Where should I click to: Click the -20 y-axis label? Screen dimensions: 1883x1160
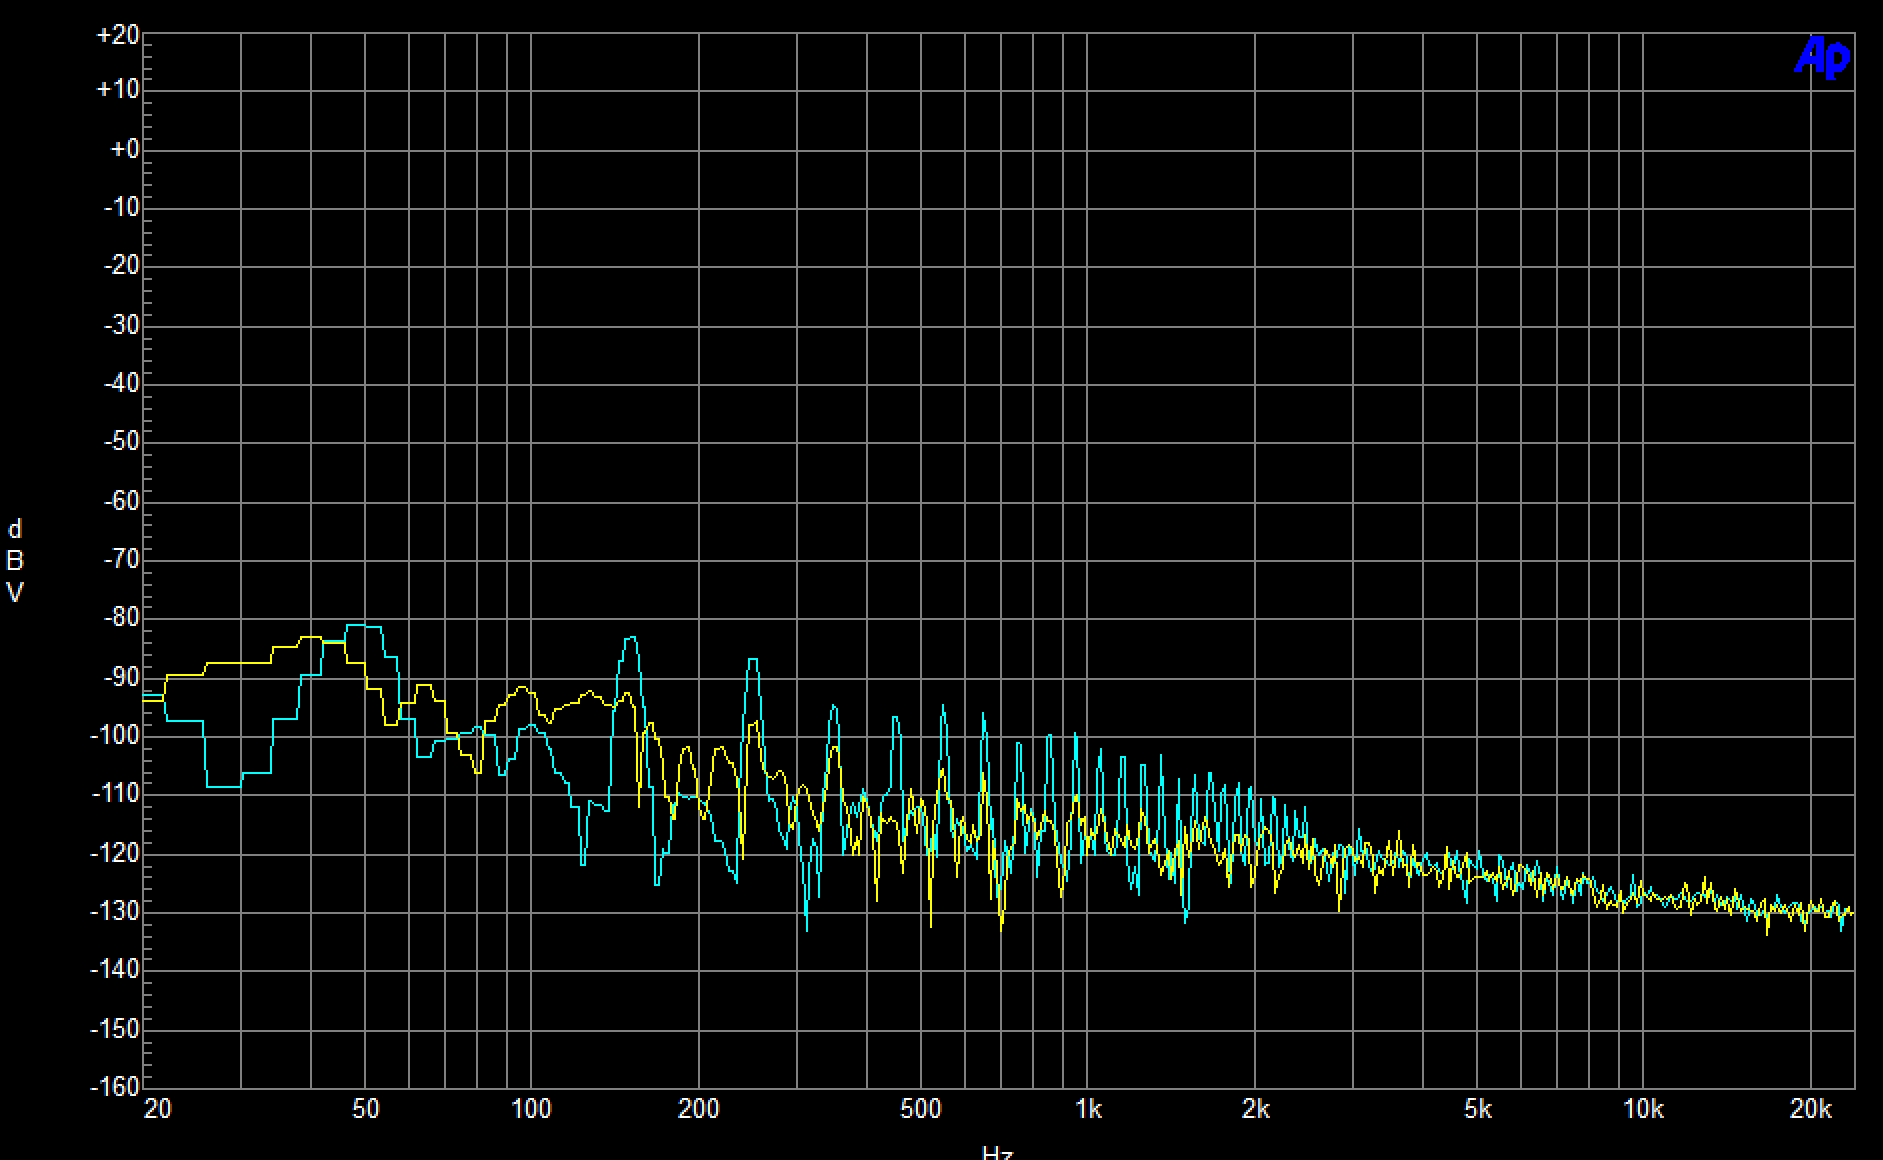point(121,265)
